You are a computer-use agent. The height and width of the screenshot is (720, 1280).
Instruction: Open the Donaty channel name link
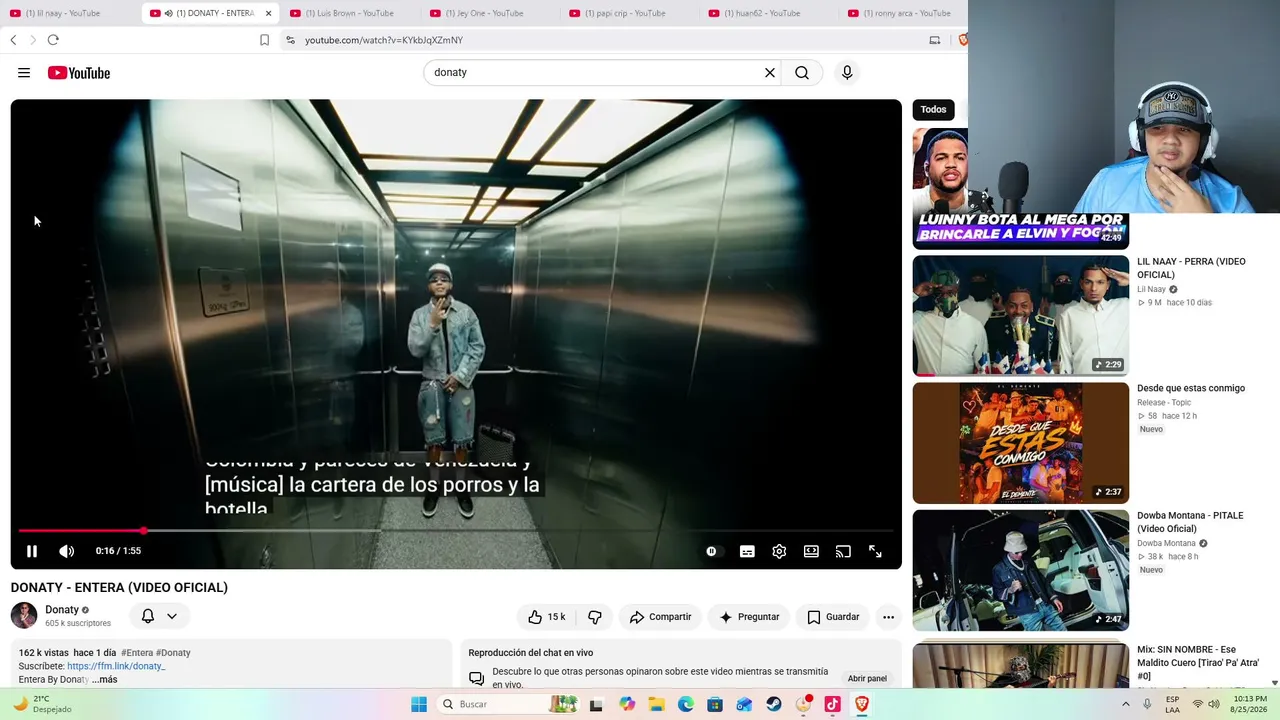tap(62, 610)
